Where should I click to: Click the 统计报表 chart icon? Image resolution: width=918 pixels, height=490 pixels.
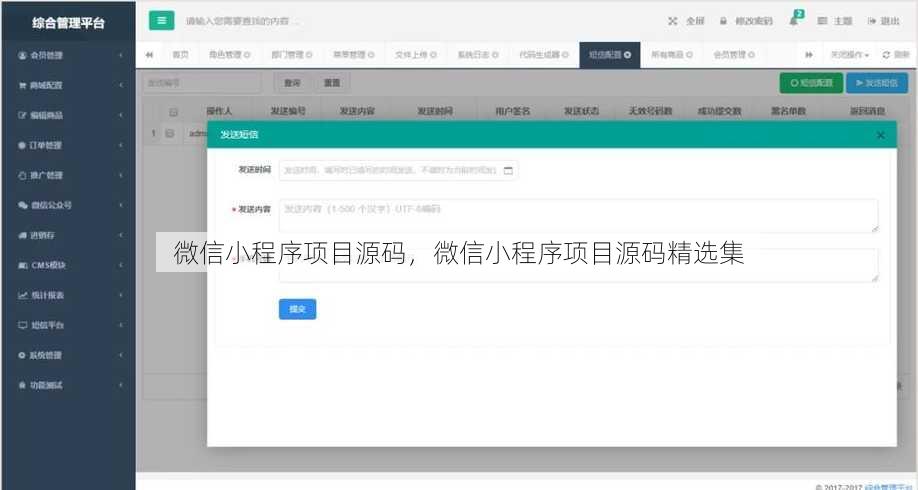(22, 295)
